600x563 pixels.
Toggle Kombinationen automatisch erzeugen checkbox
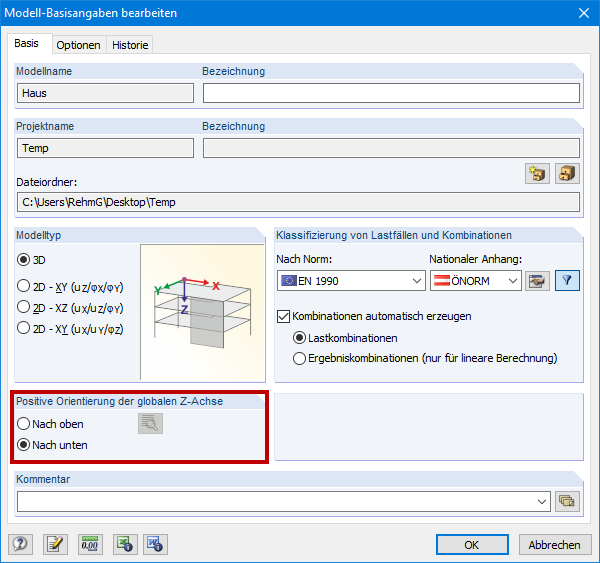coord(374,317)
